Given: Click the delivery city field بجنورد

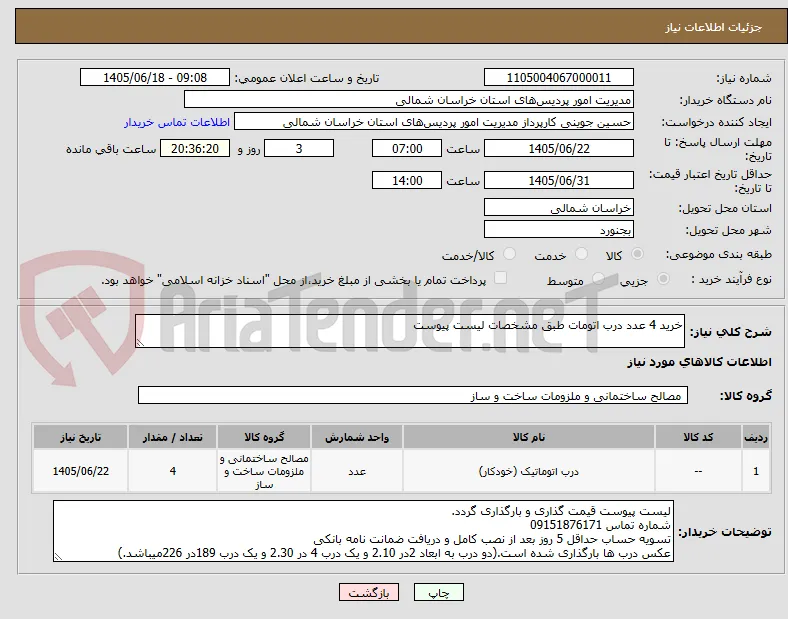Looking at the screenshot, I should pyautogui.click(x=558, y=230).
